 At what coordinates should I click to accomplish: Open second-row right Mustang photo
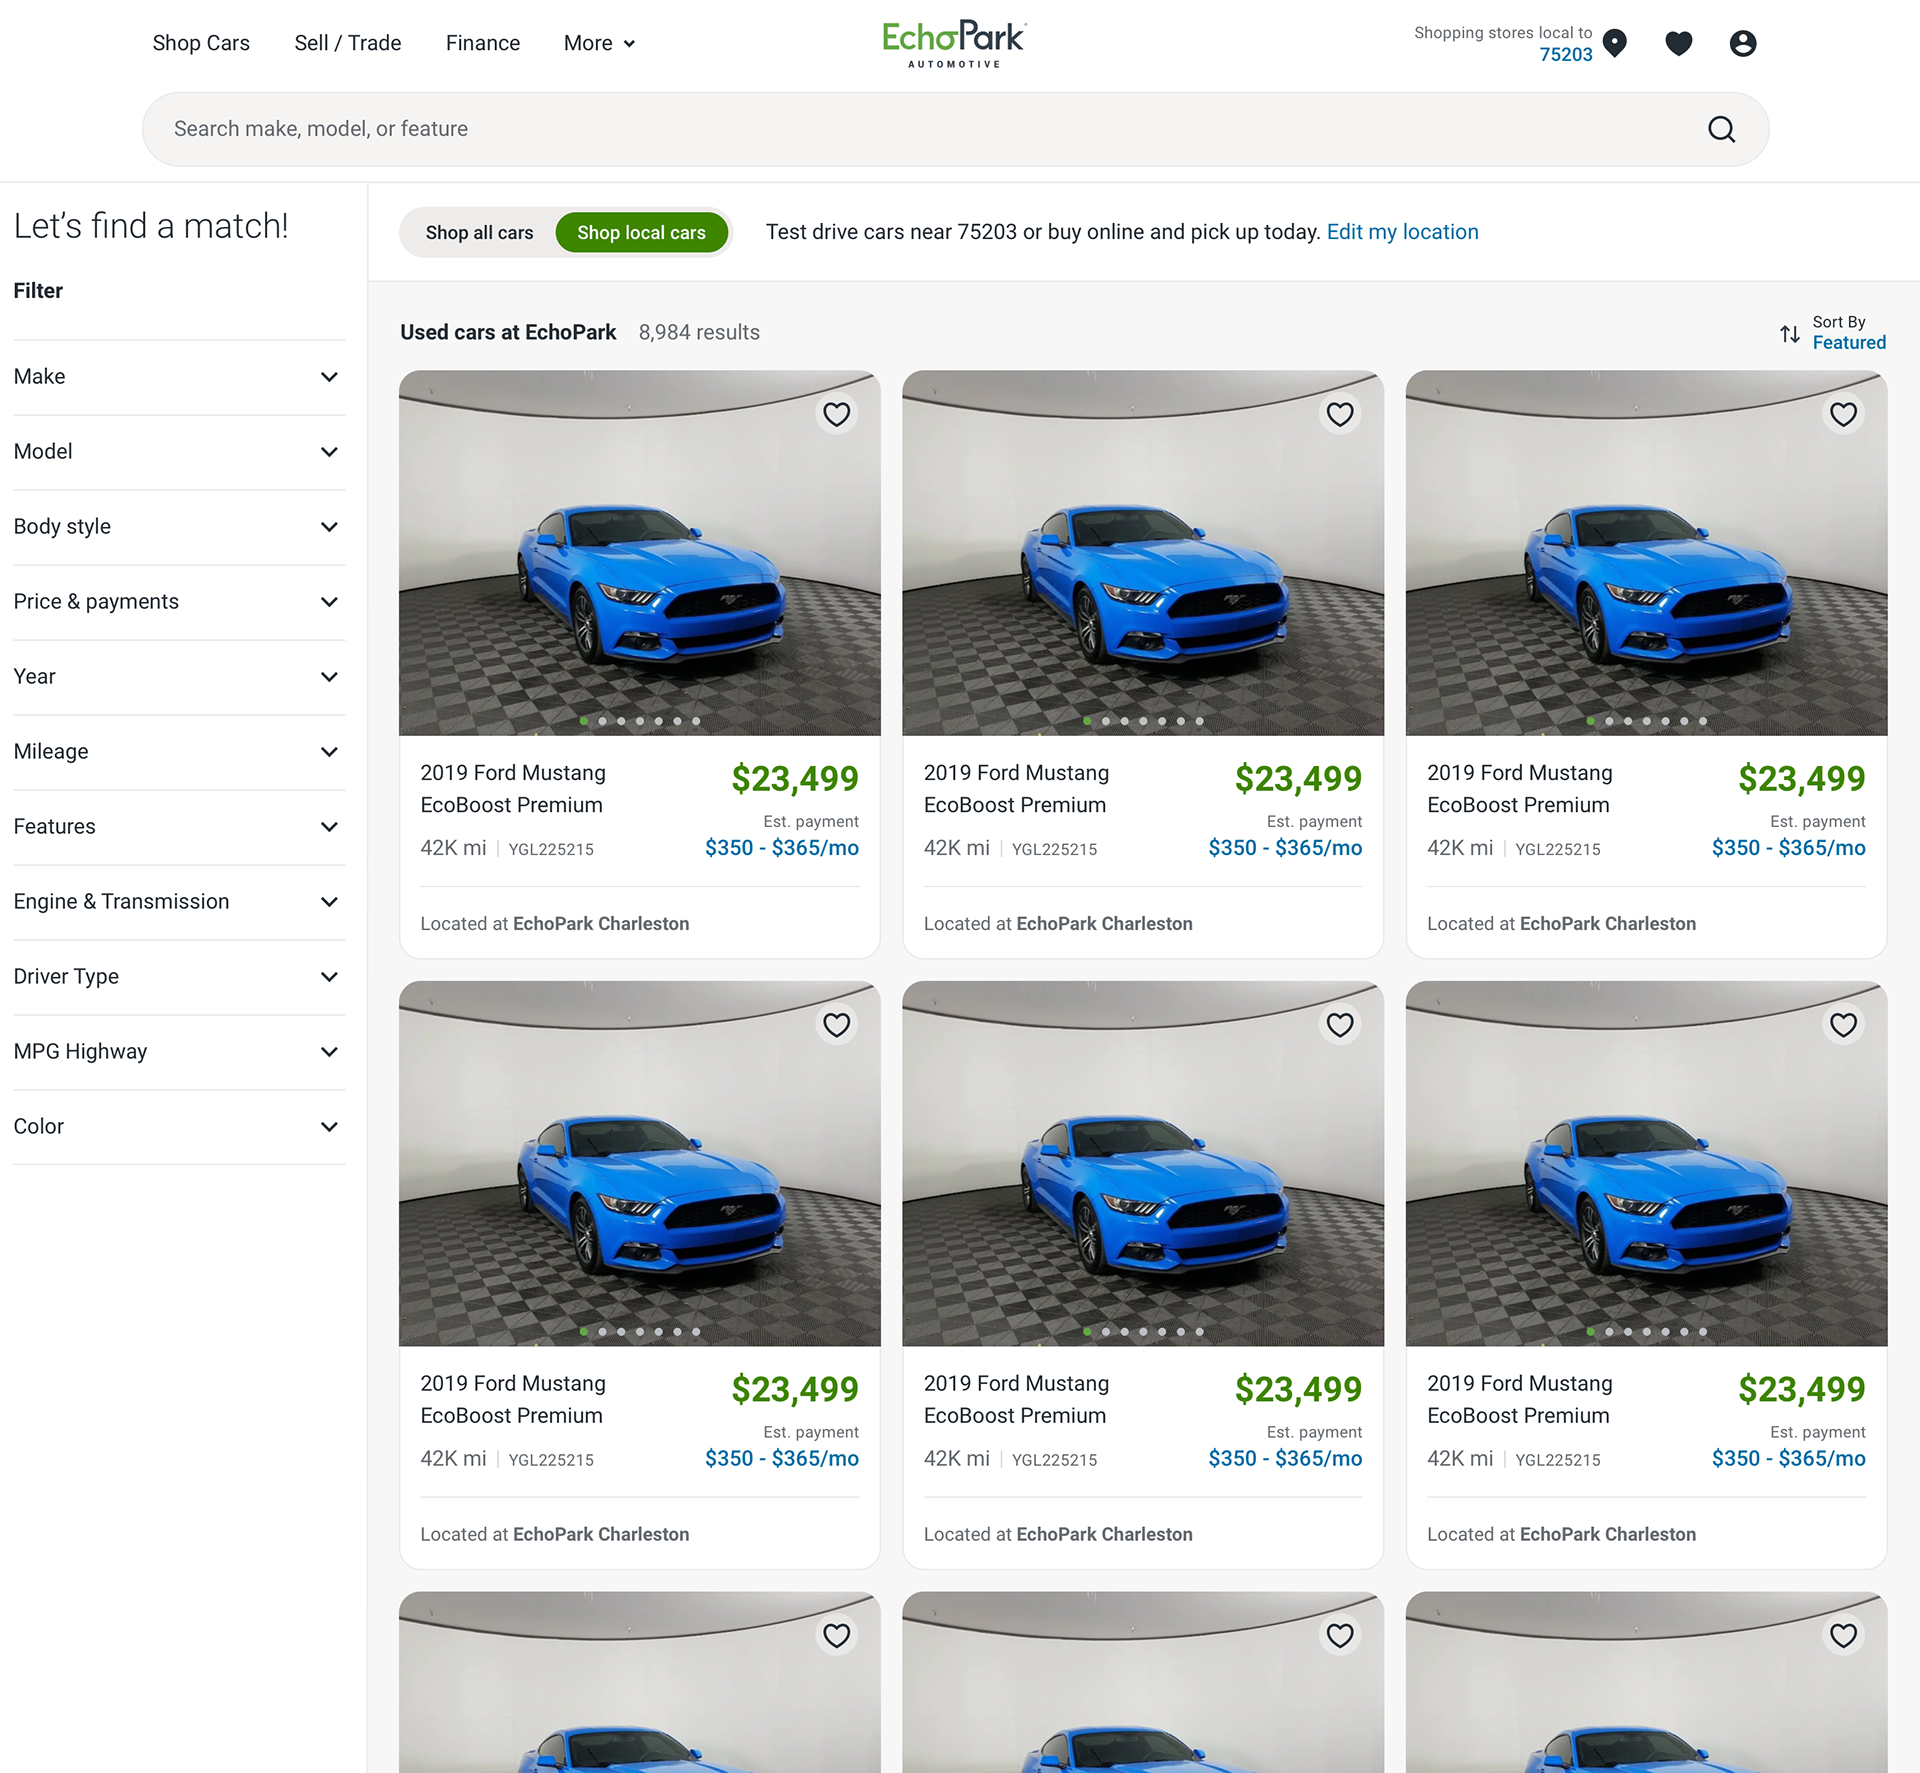pos(1646,1163)
